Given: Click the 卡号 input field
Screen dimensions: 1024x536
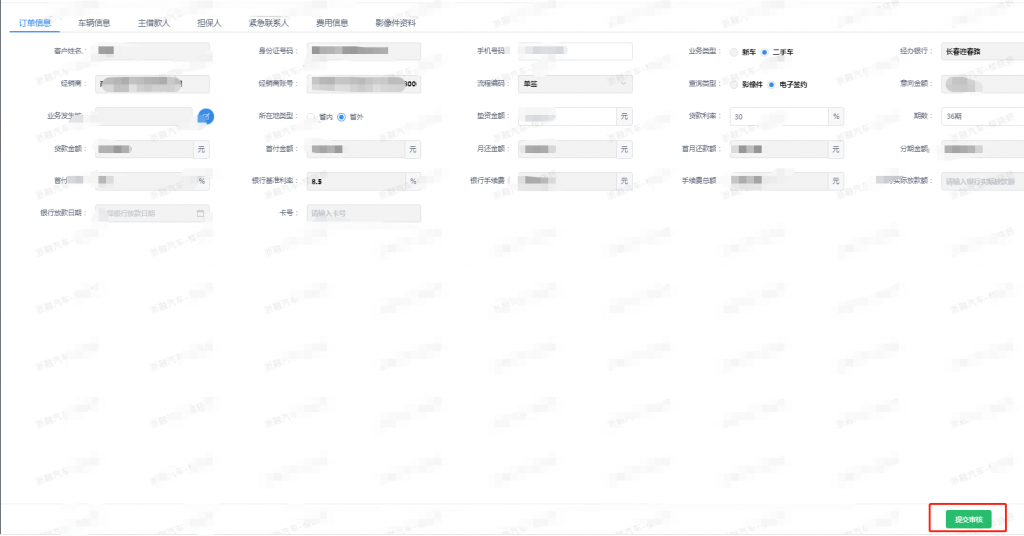Looking at the screenshot, I should (364, 213).
